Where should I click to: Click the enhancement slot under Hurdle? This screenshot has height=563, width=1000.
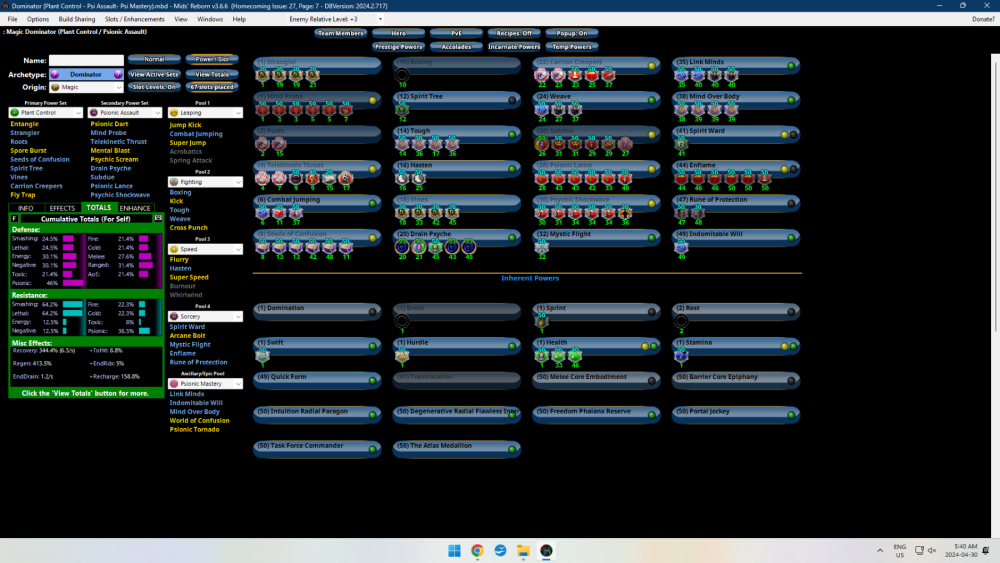[402, 356]
